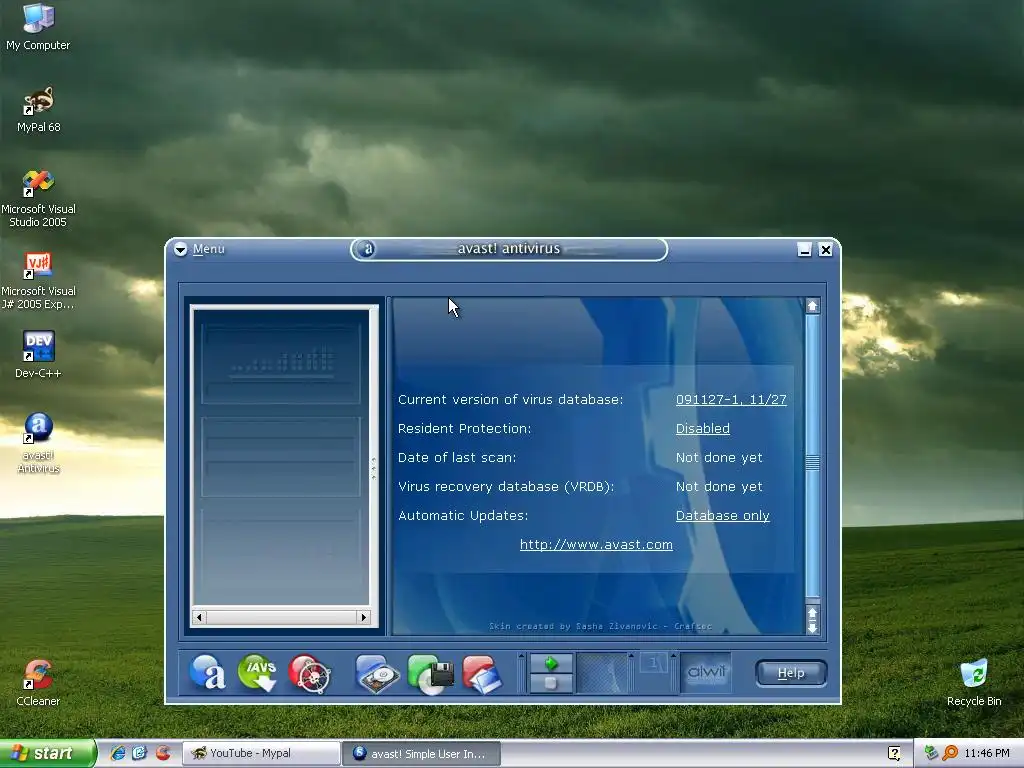Screen dimensions: 1024x768
Task: Switch to YouTube - Mypal taskbar window
Action: point(261,753)
